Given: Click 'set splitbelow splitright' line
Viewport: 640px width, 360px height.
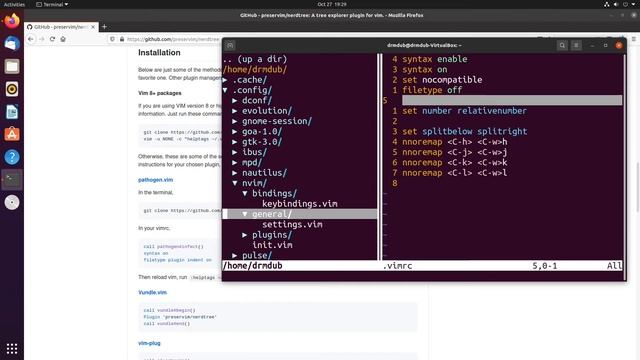Looking at the screenshot, I should coord(464,131).
